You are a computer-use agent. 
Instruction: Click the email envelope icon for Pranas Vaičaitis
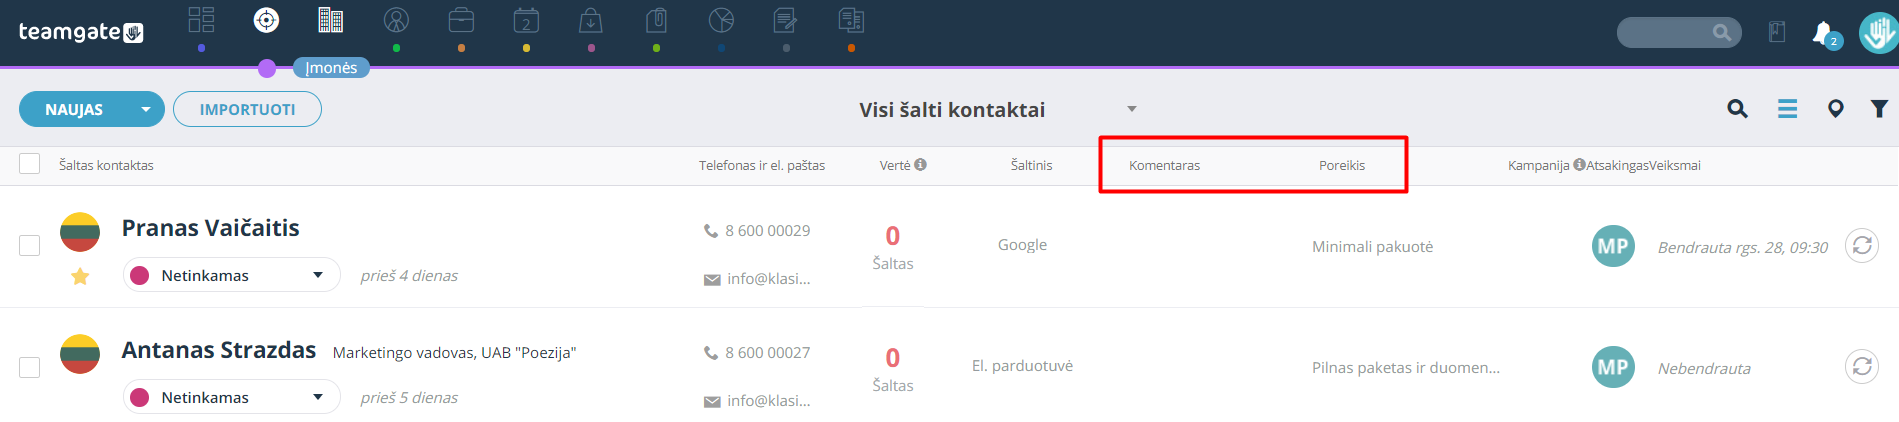click(x=712, y=280)
